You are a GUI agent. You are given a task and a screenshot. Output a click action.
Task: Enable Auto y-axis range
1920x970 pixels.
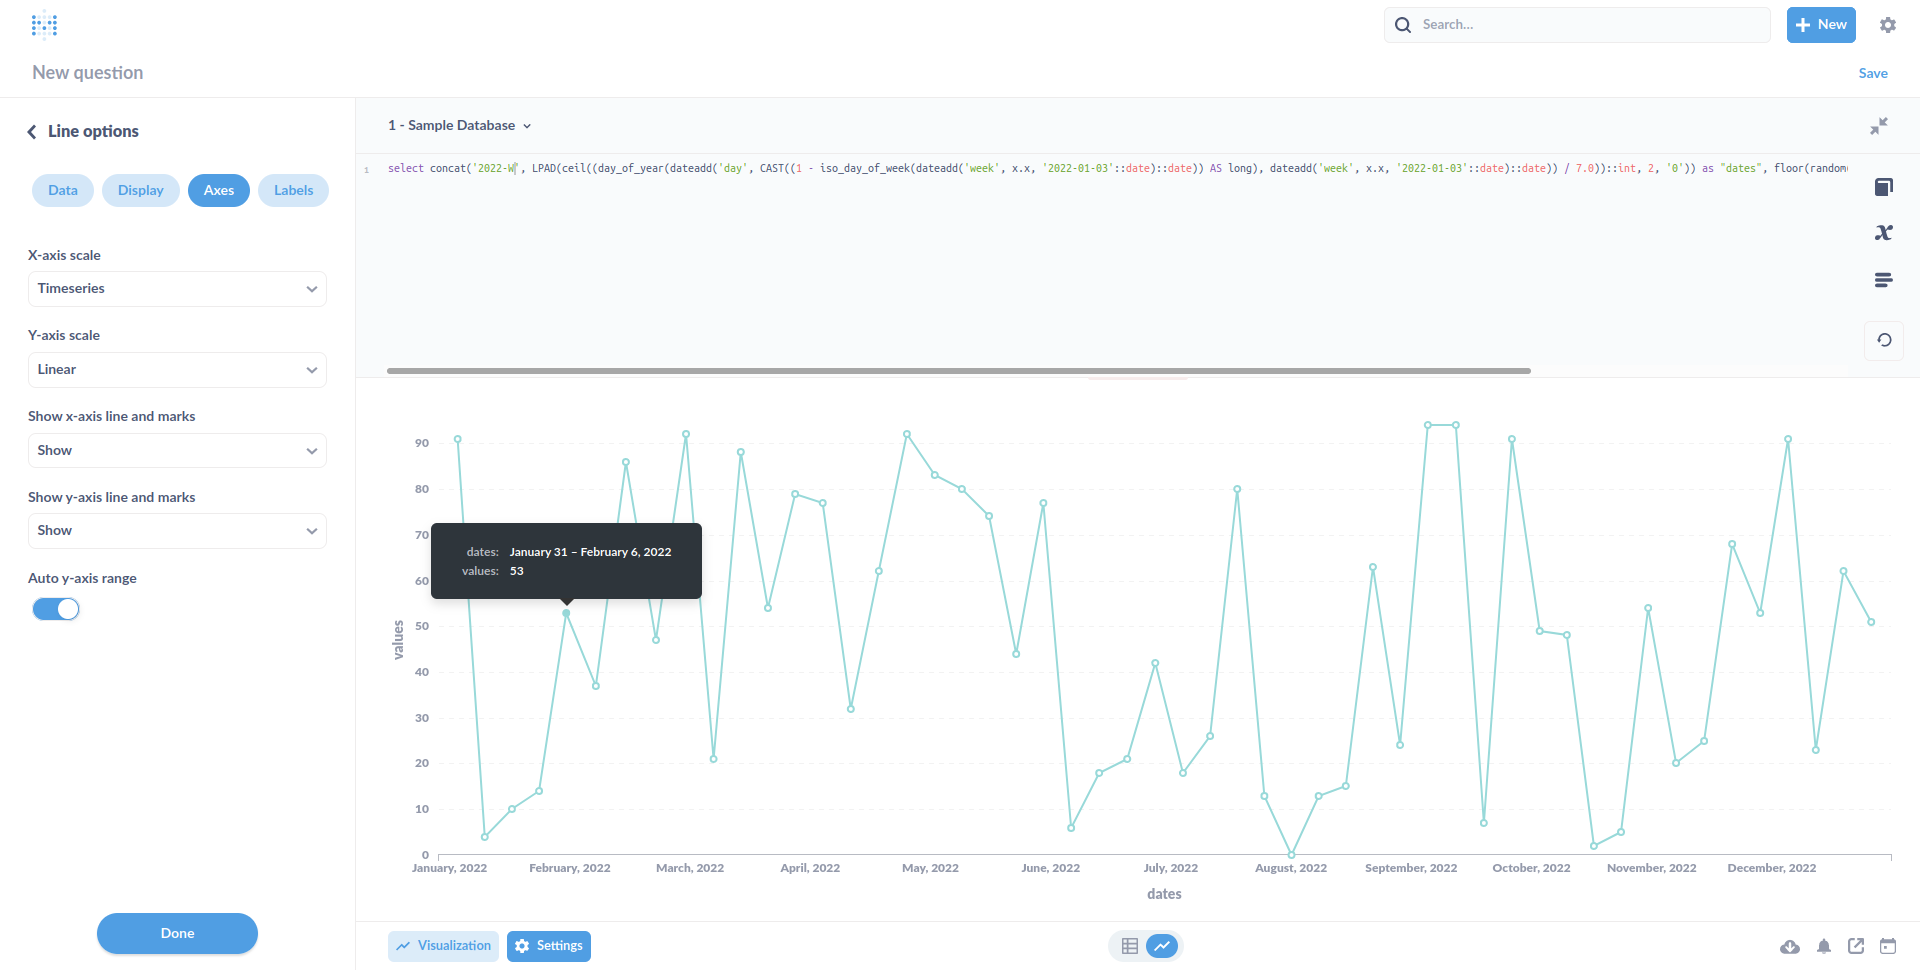click(55, 608)
